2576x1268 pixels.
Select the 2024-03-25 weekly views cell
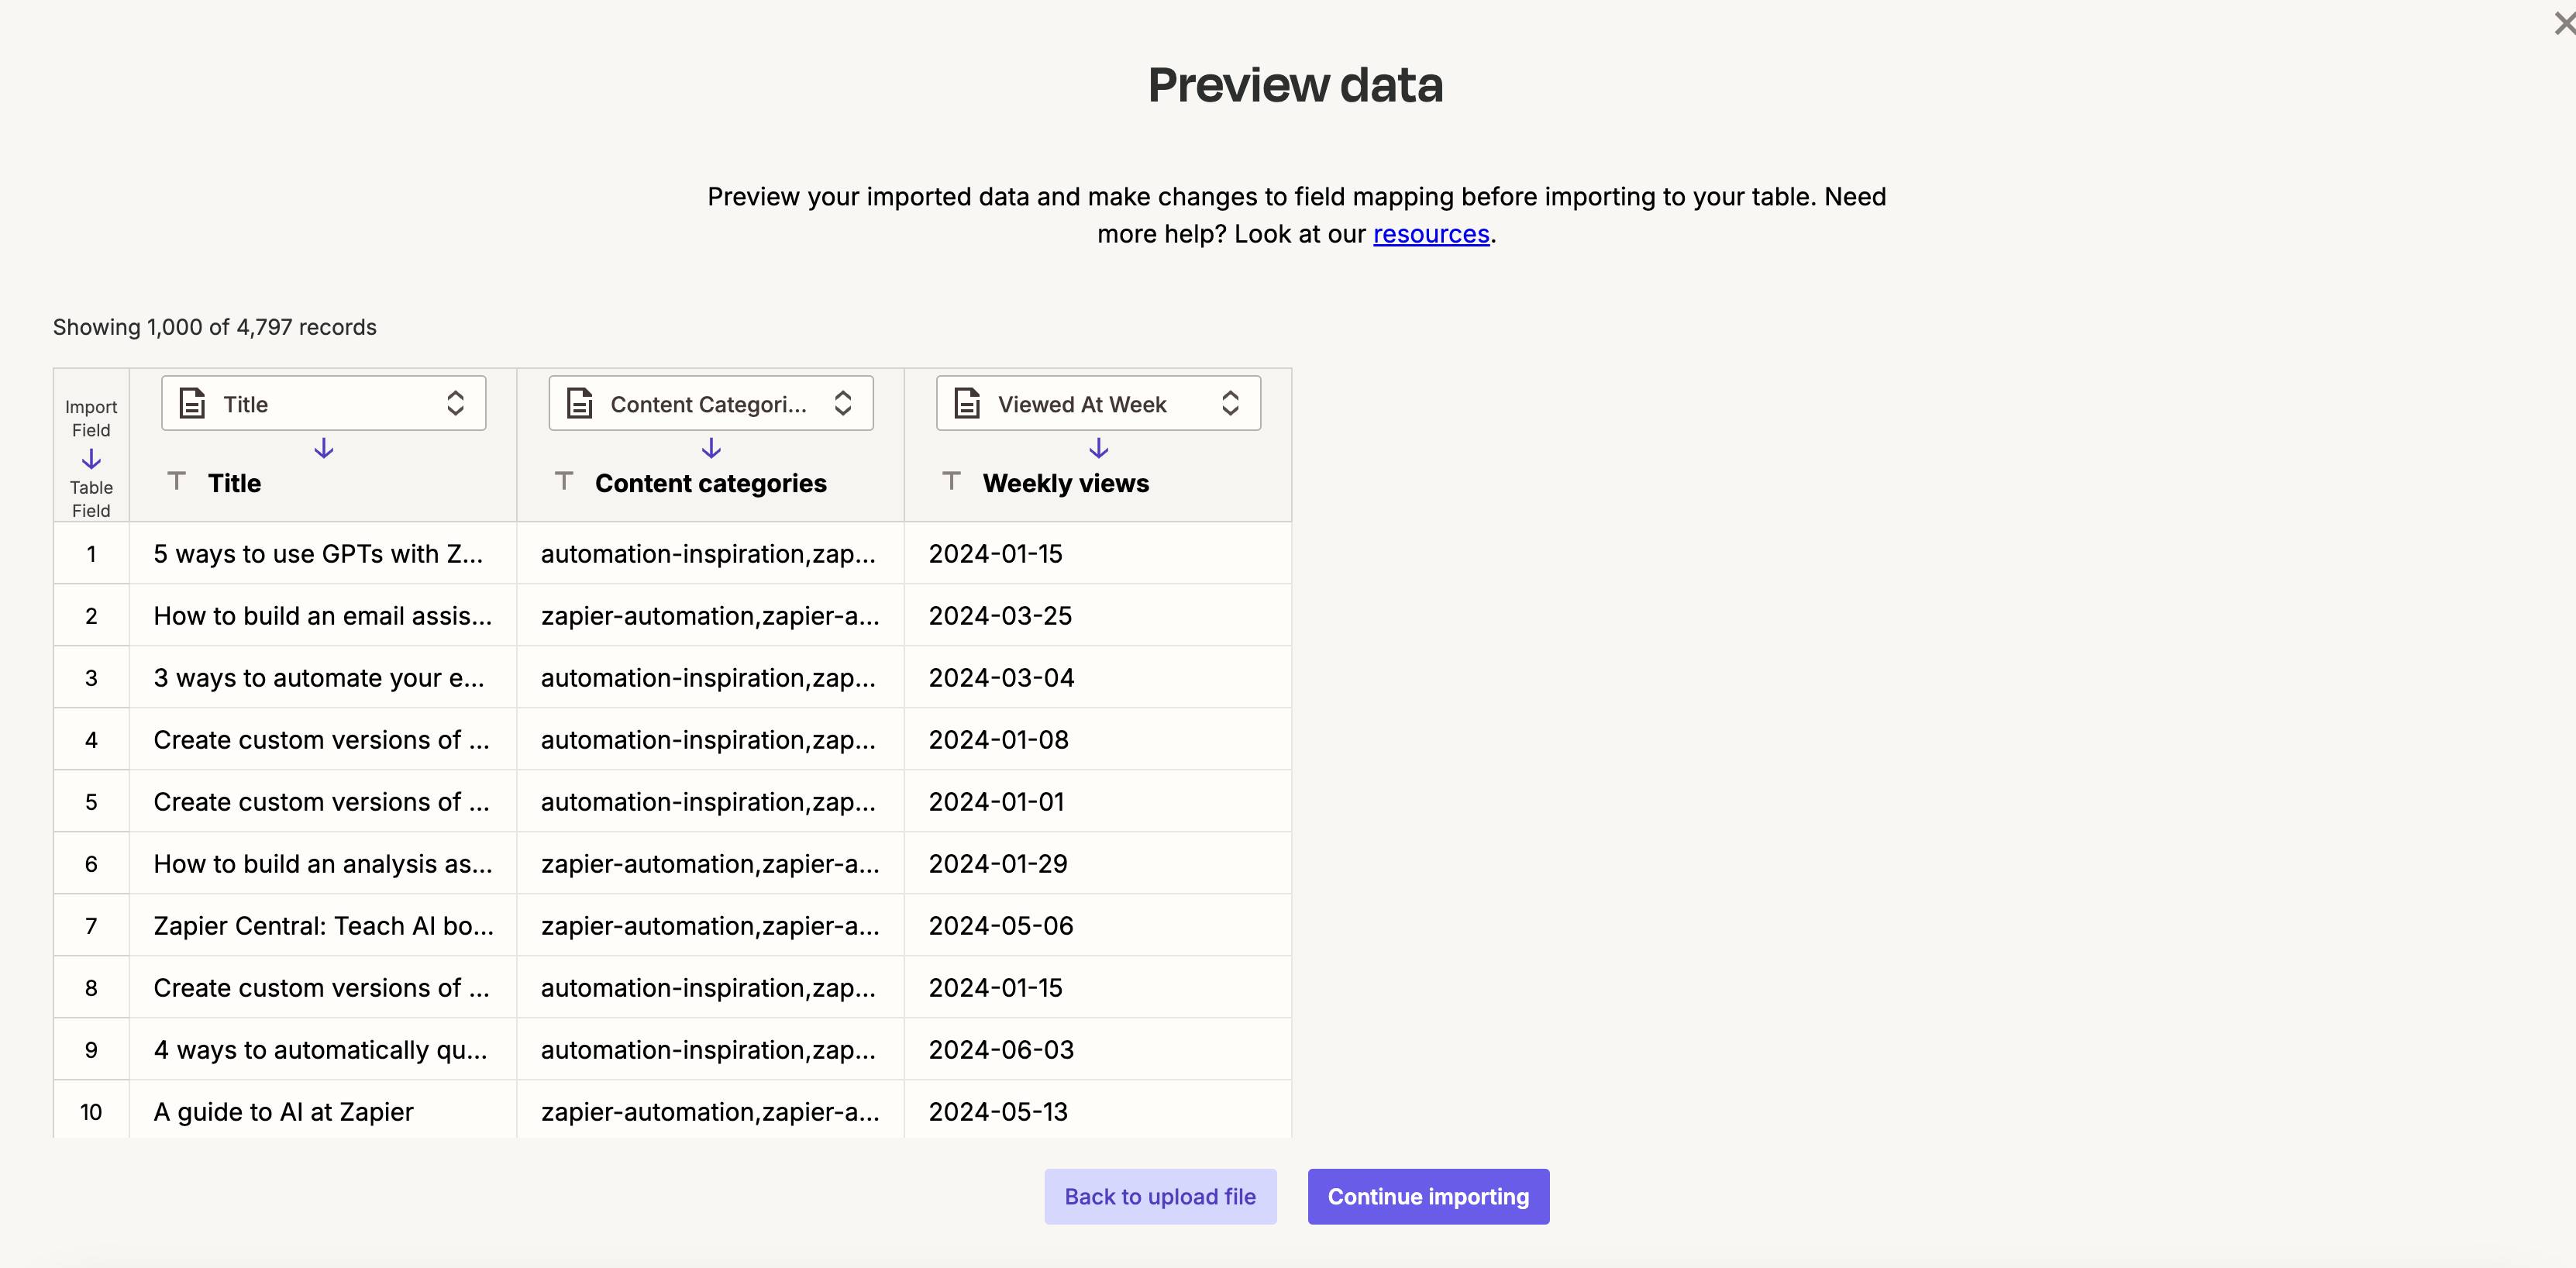[x=1098, y=615]
